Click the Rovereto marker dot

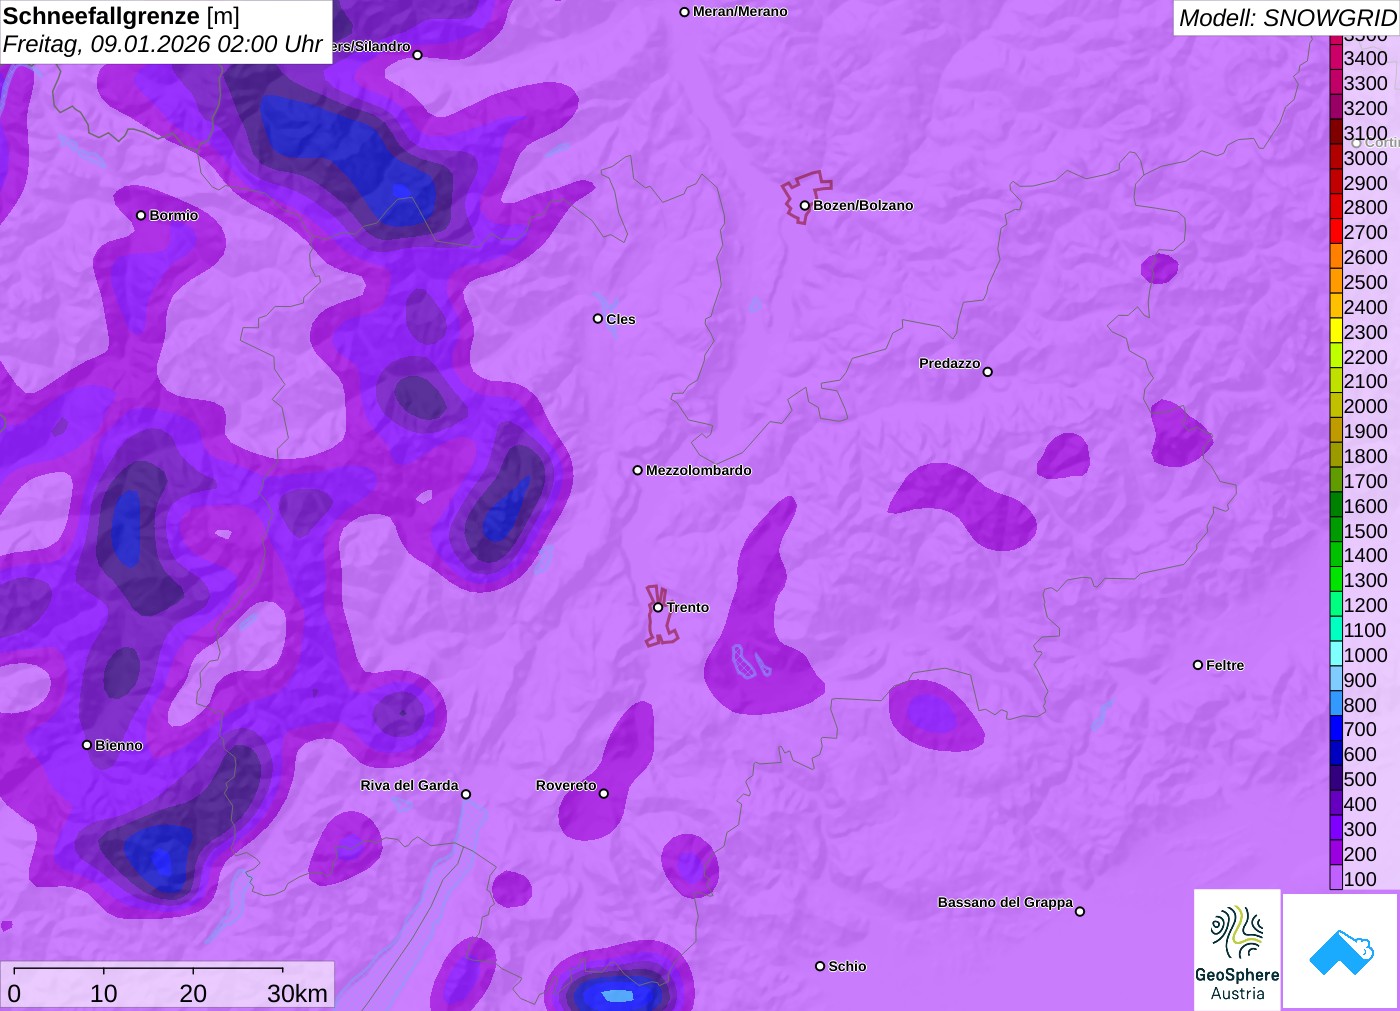click(604, 794)
